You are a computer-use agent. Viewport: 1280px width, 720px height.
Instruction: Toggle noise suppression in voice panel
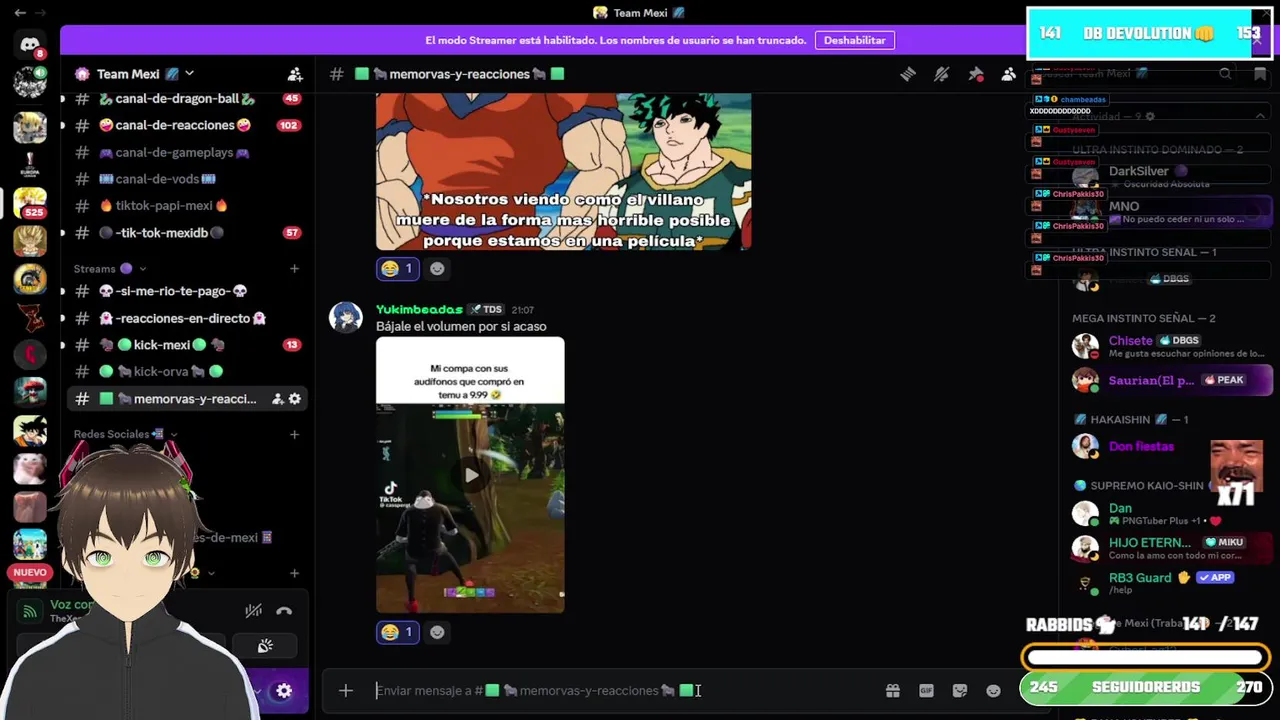(x=254, y=611)
